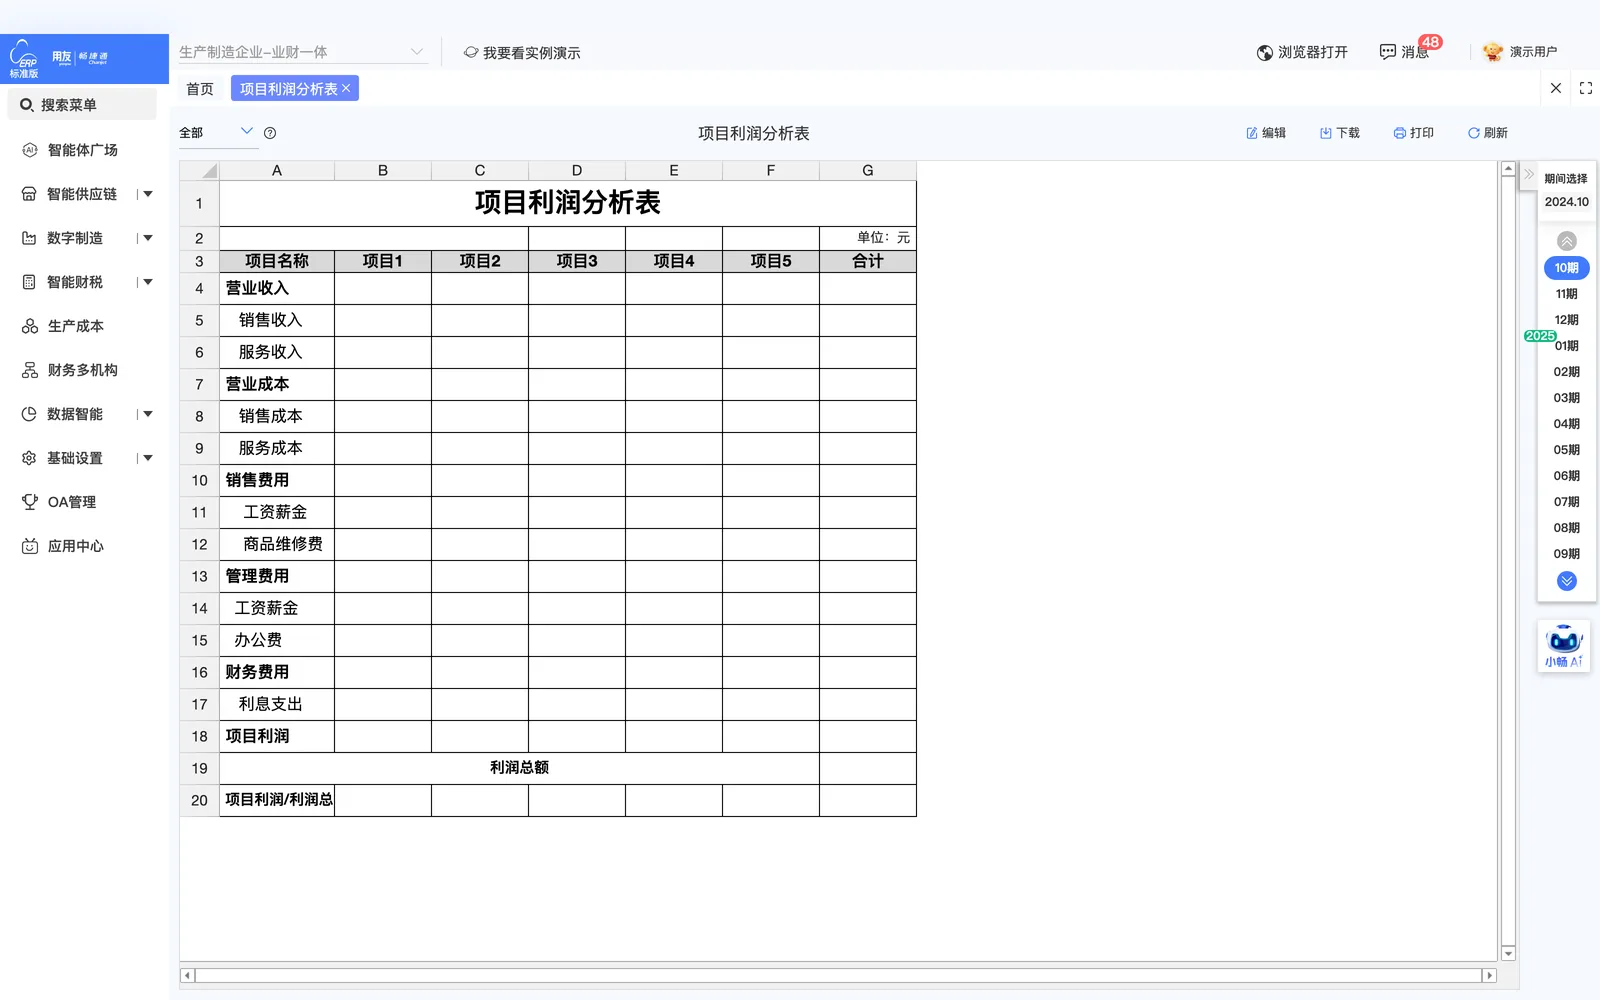Viewport: 1600px width, 1000px height.
Task: Click the 编辑 edit button
Action: pyautogui.click(x=1266, y=133)
